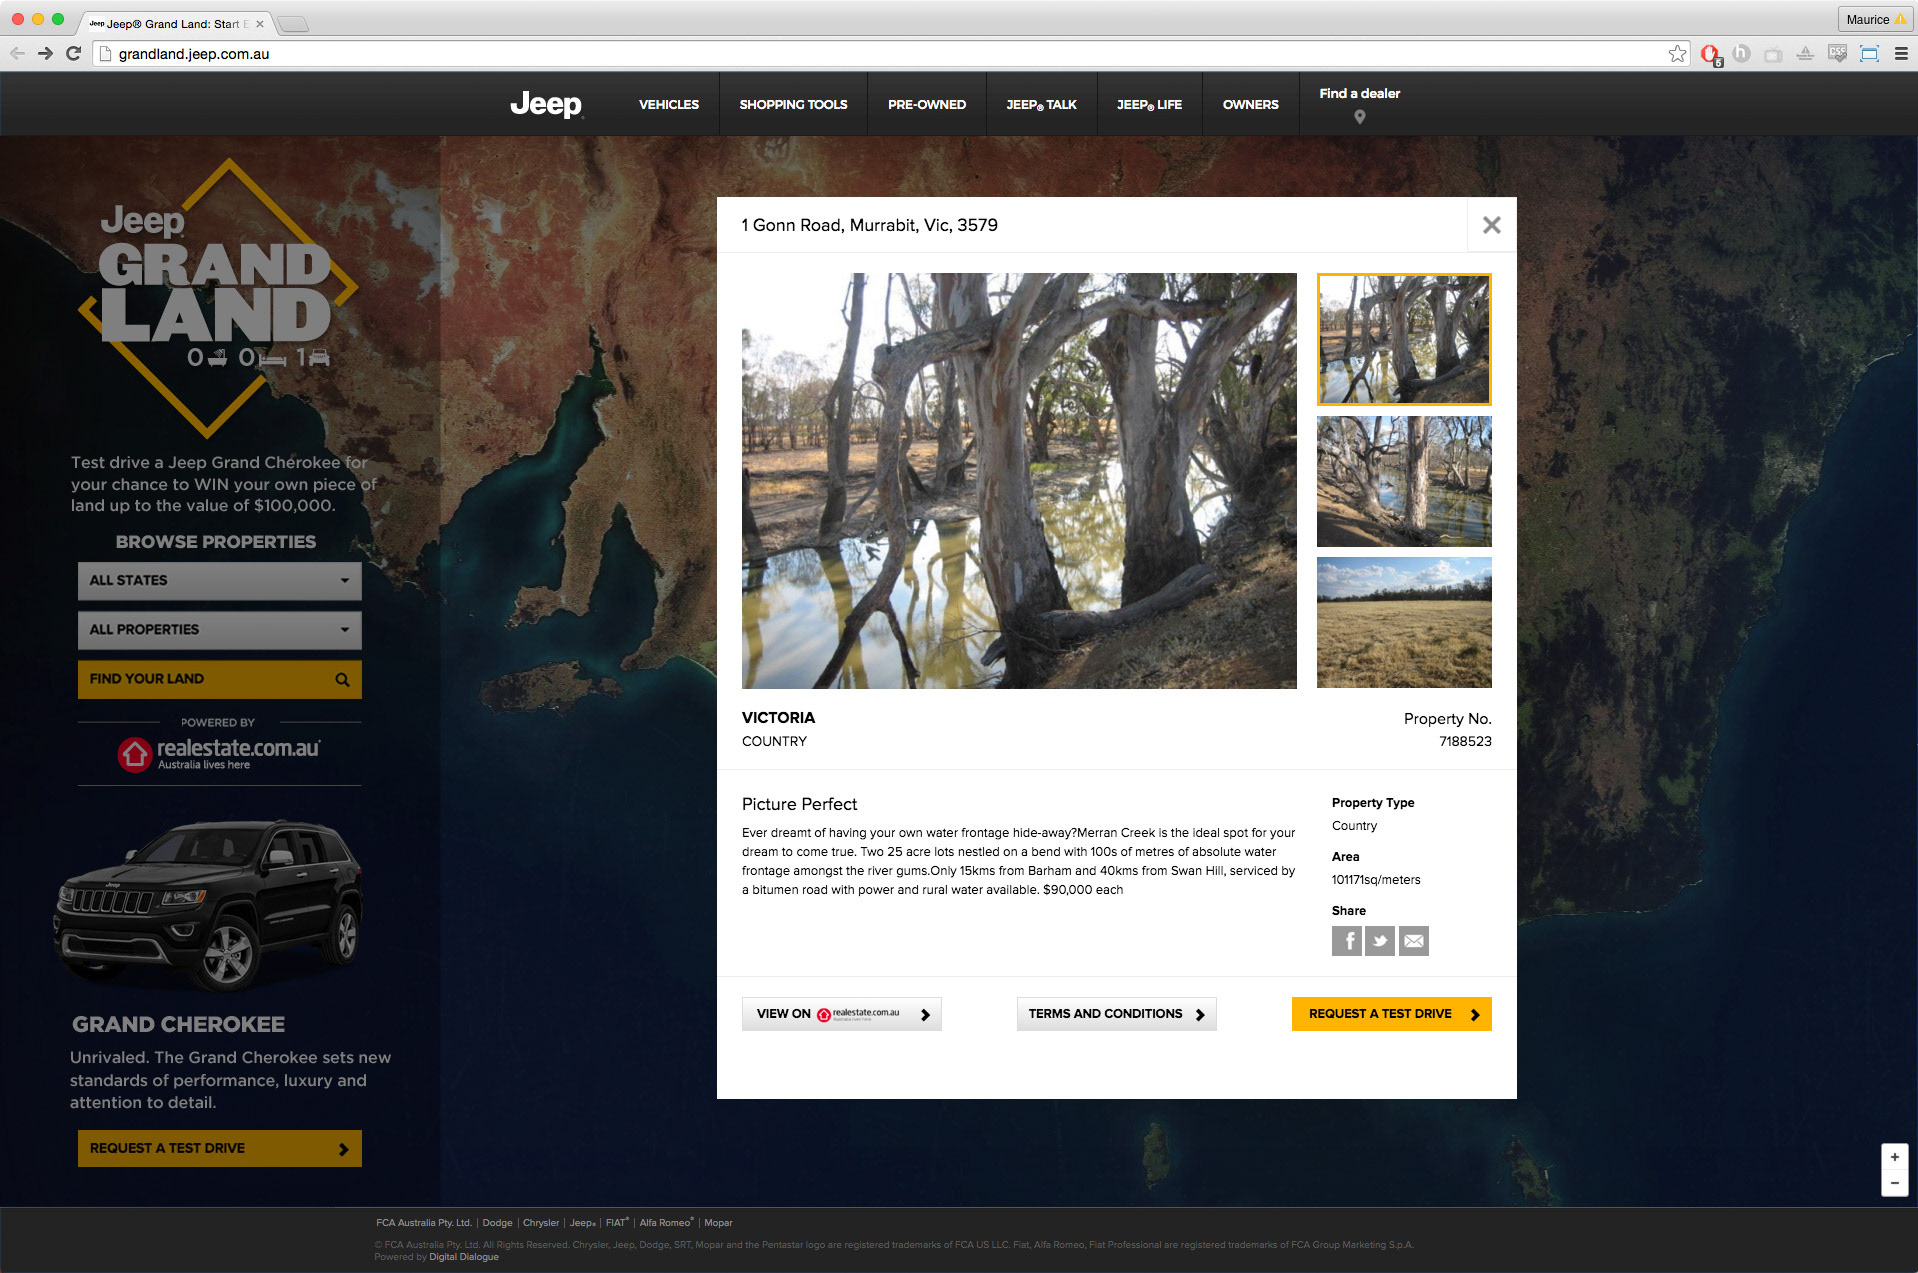Viewport: 1918px width, 1273px height.
Task: Open the OWNERS menu
Action: coord(1250,104)
